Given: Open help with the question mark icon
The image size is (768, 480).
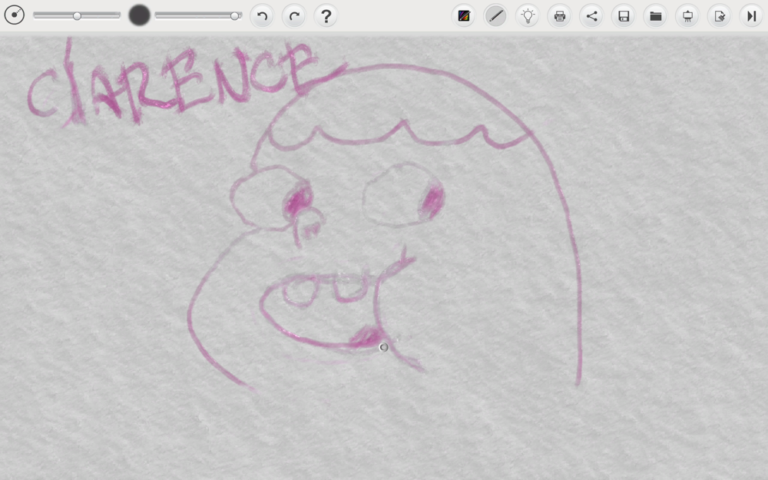Looking at the screenshot, I should [x=326, y=16].
